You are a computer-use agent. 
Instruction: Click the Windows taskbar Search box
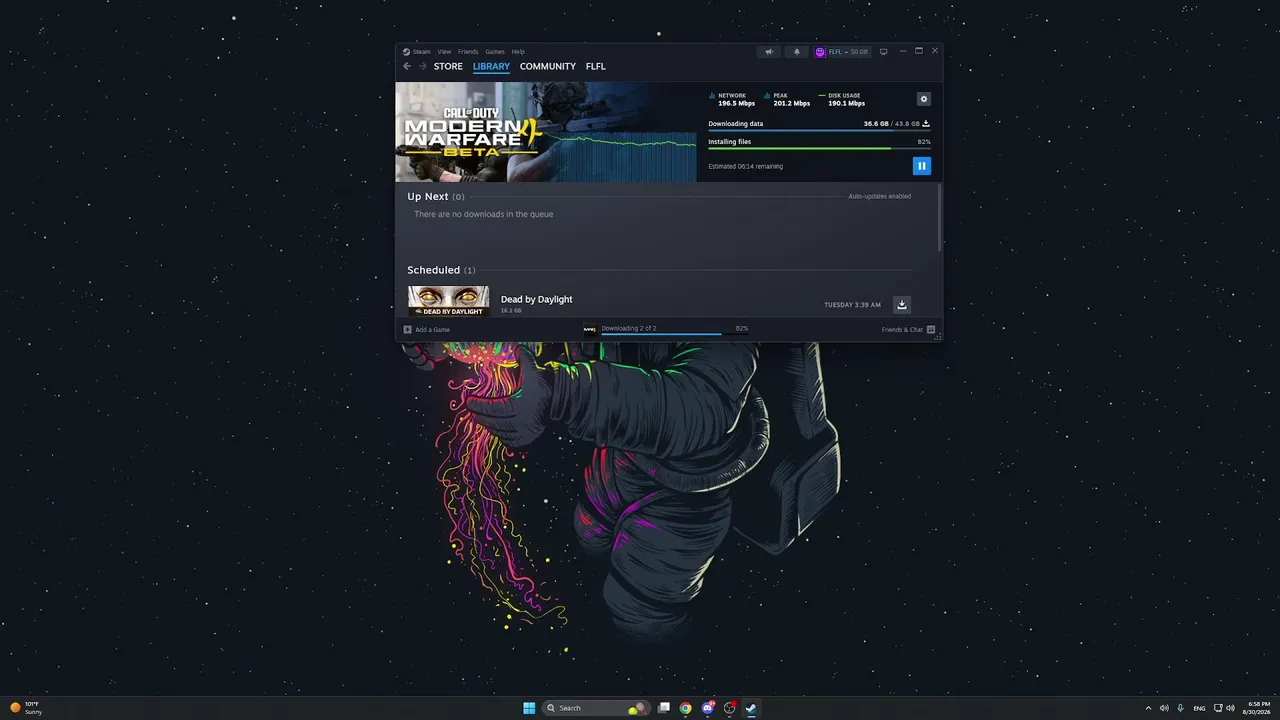(595, 708)
